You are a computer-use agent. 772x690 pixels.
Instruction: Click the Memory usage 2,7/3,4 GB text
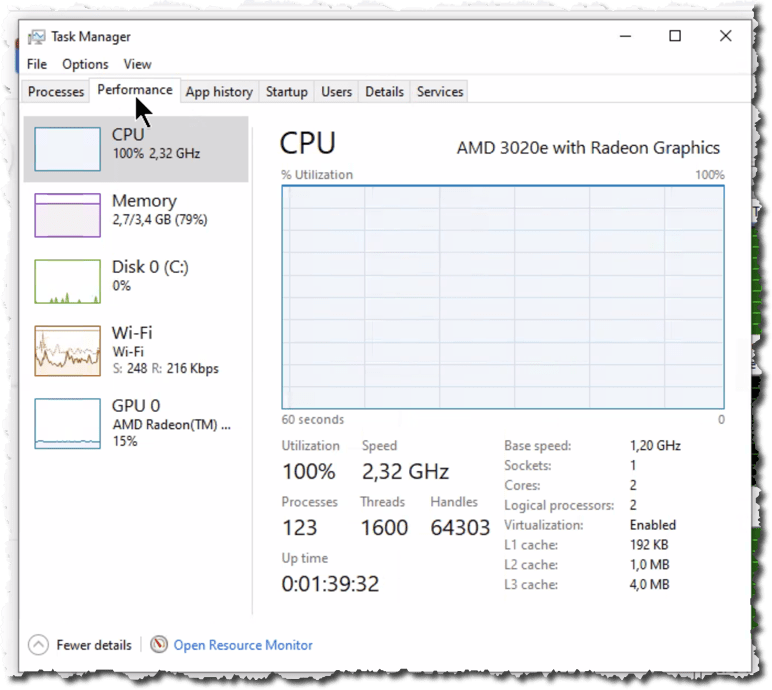(160, 220)
